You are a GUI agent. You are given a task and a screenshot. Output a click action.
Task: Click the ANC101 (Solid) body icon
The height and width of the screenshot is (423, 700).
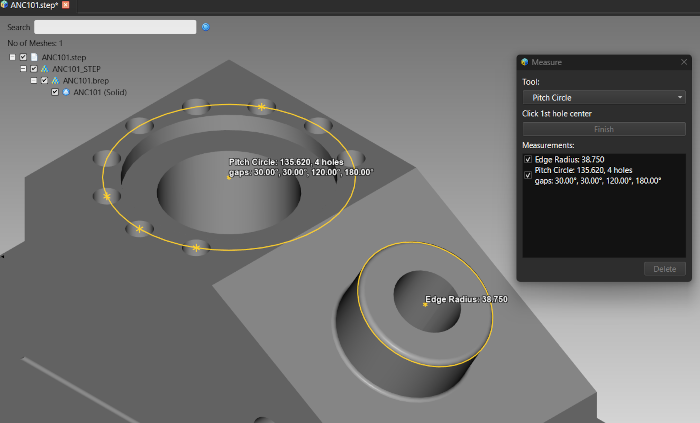pos(66,92)
